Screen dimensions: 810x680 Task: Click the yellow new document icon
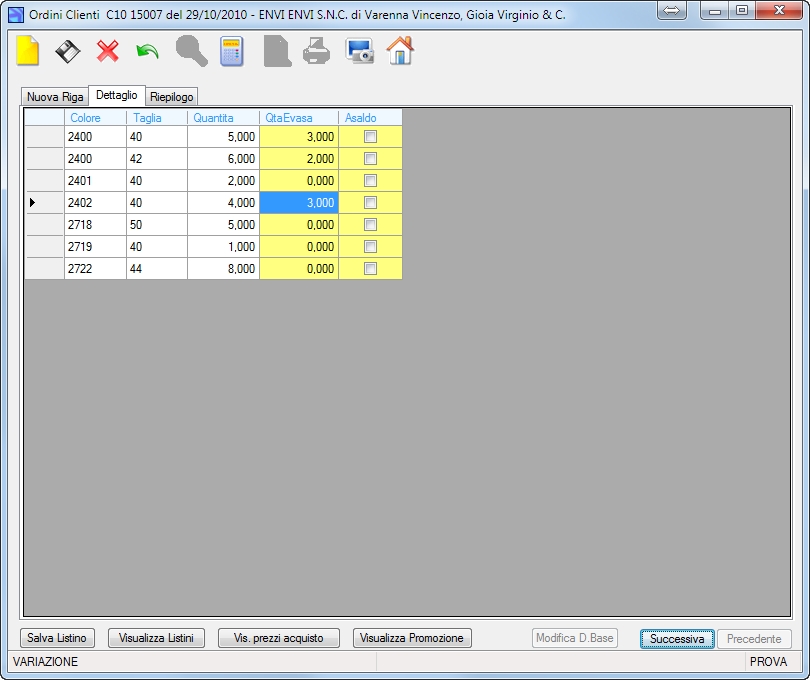pyautogui.click(x=27, y=51)
